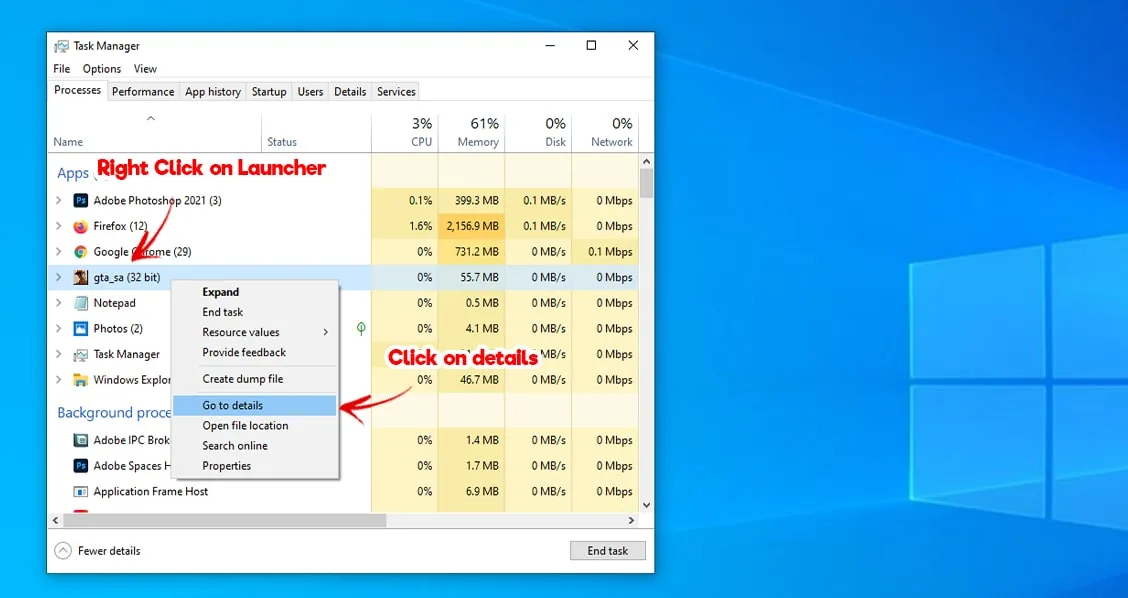Click Firefox memory value 2,156.9 MB
This screenshot has height=598, width=1128.
472,226
